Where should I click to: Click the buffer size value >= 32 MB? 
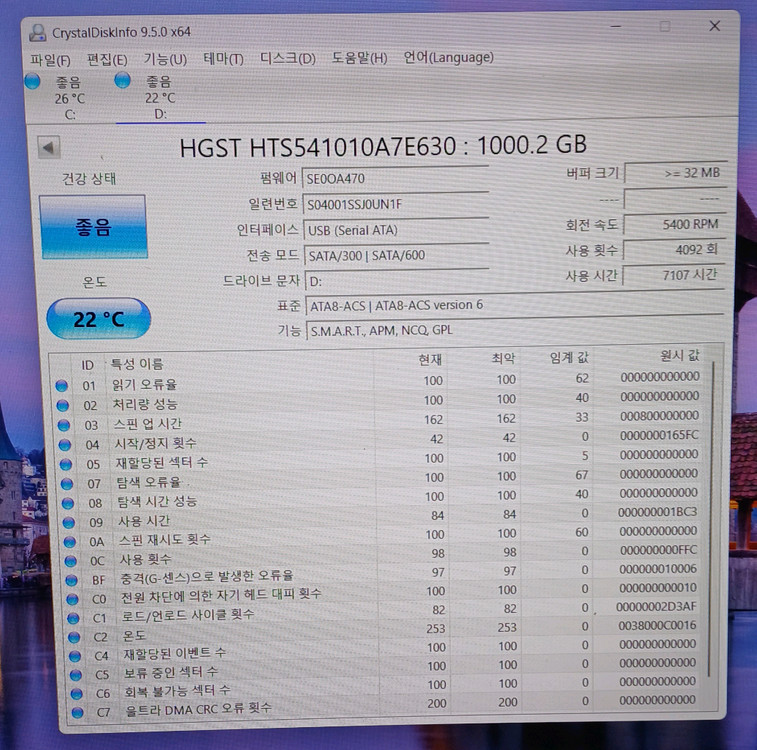[x=675, y=173]
